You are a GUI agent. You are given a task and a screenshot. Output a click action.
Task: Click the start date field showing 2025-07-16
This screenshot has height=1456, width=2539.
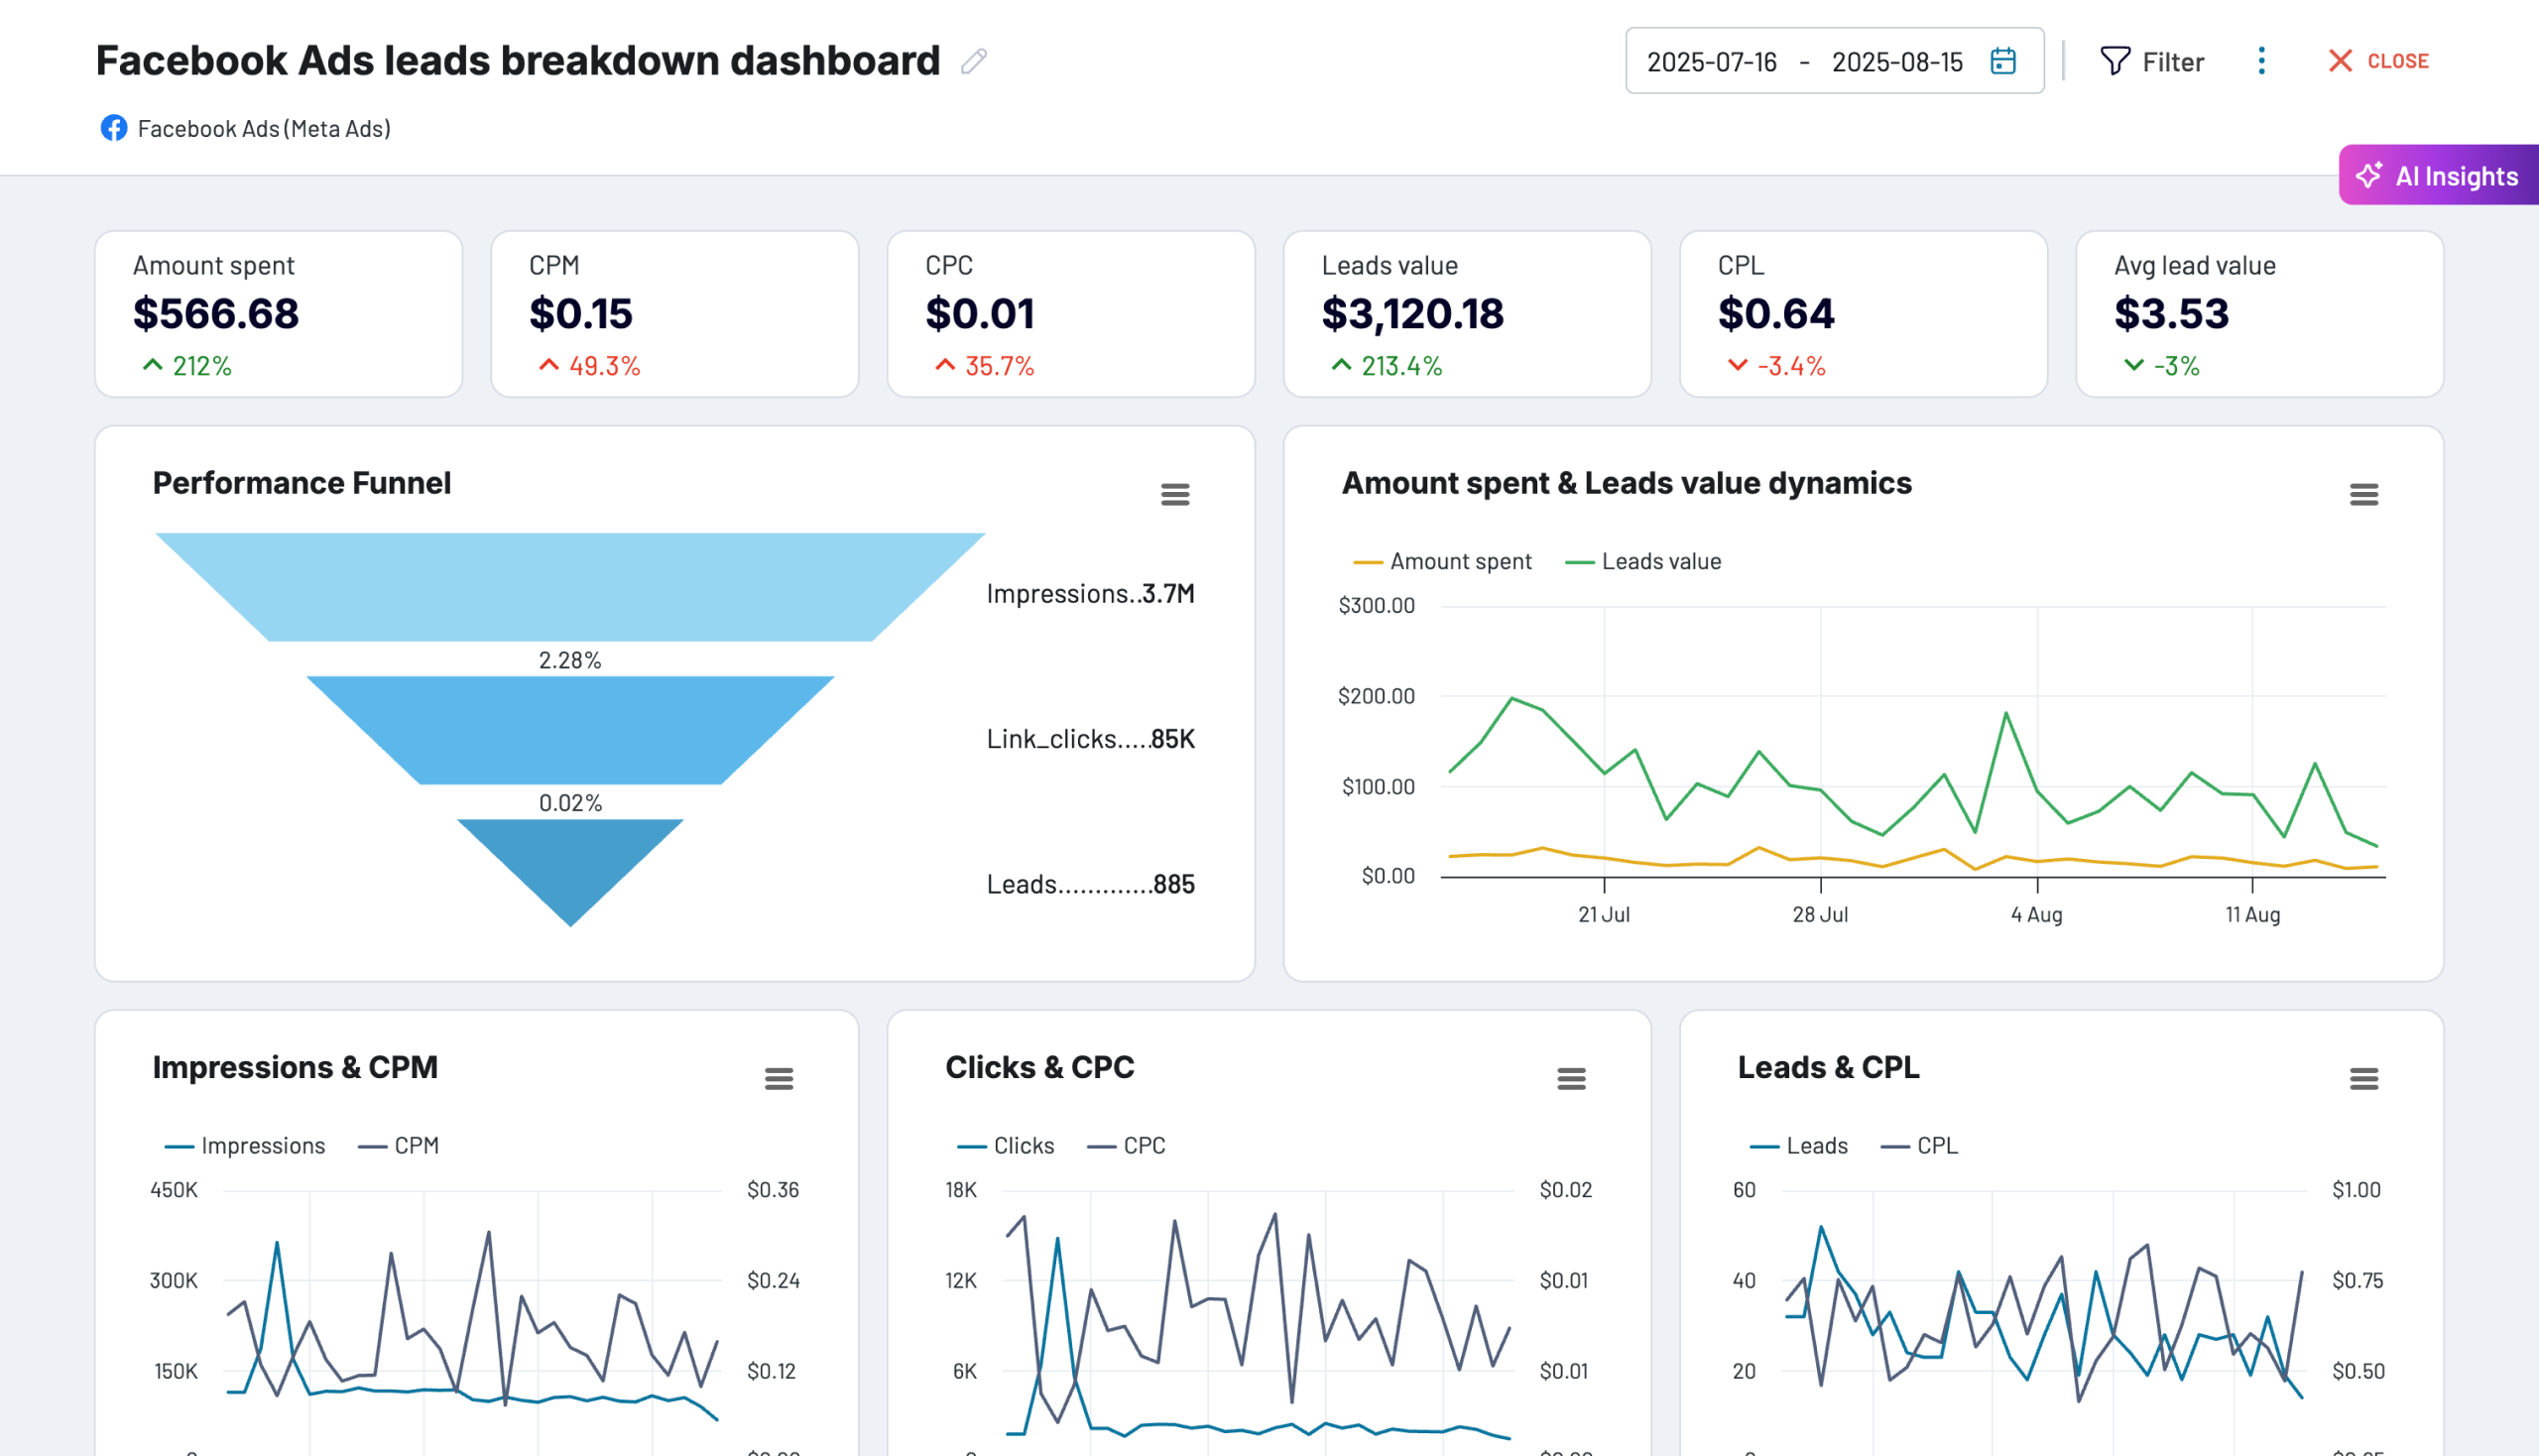(1712, 61)
